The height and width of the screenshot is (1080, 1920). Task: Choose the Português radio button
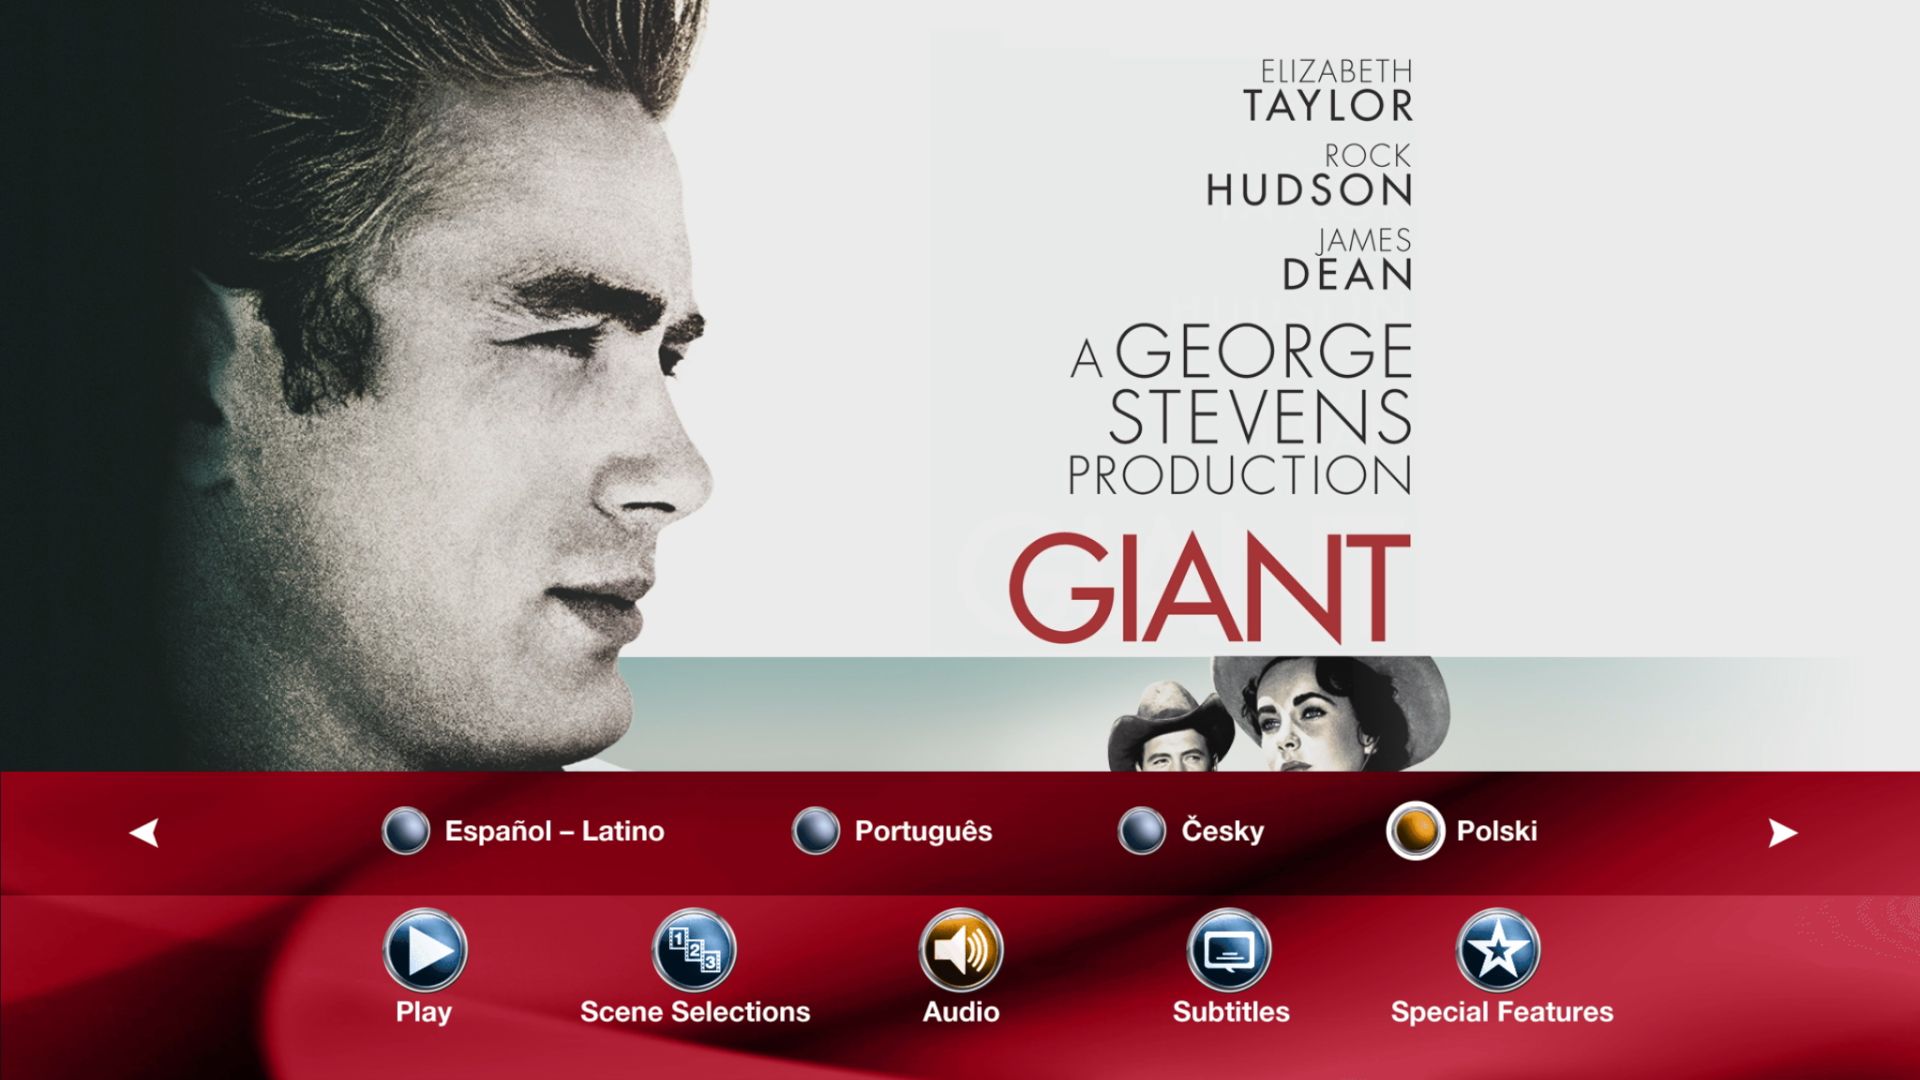(816, 831)
